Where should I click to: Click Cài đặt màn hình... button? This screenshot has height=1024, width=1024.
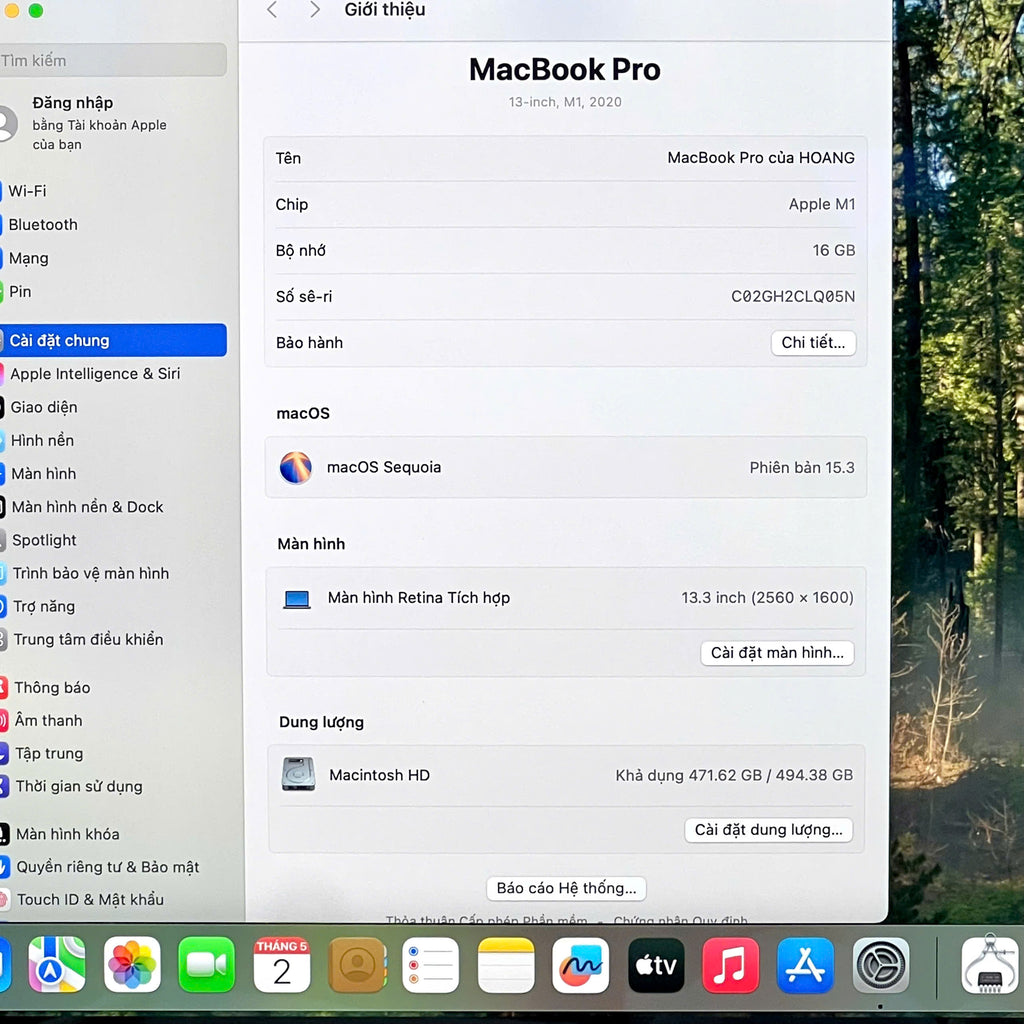[x=777, y=653]
